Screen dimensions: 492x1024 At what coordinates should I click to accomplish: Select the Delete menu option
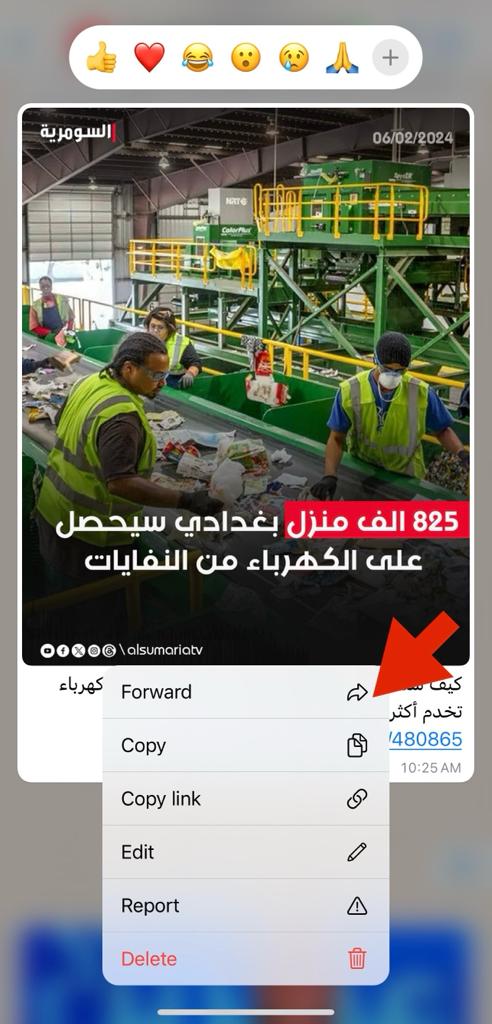point(246,959)
